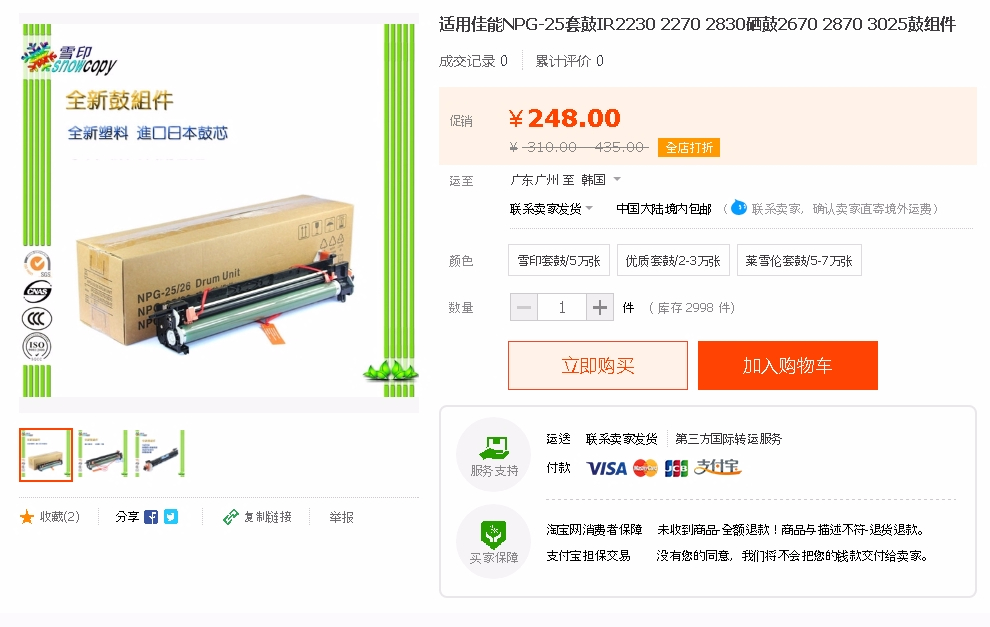Click the 加入购物车 add to cart button

(788, 366)
